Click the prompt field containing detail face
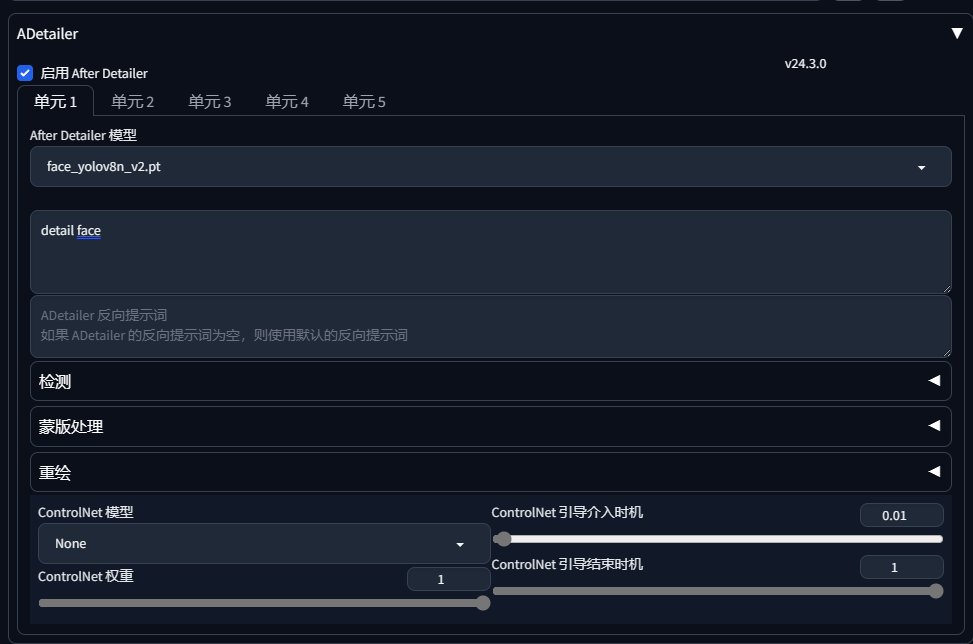 (491, 252)
